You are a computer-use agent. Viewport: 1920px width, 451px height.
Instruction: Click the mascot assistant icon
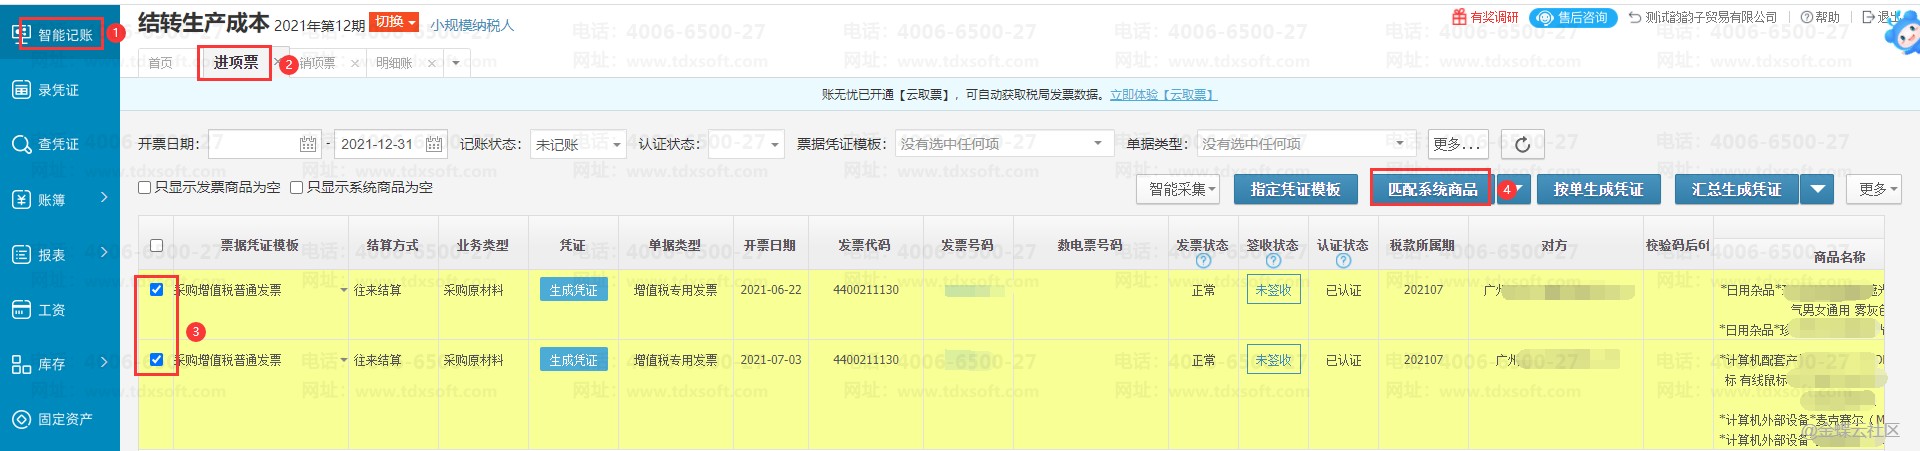click(1902, 32)
